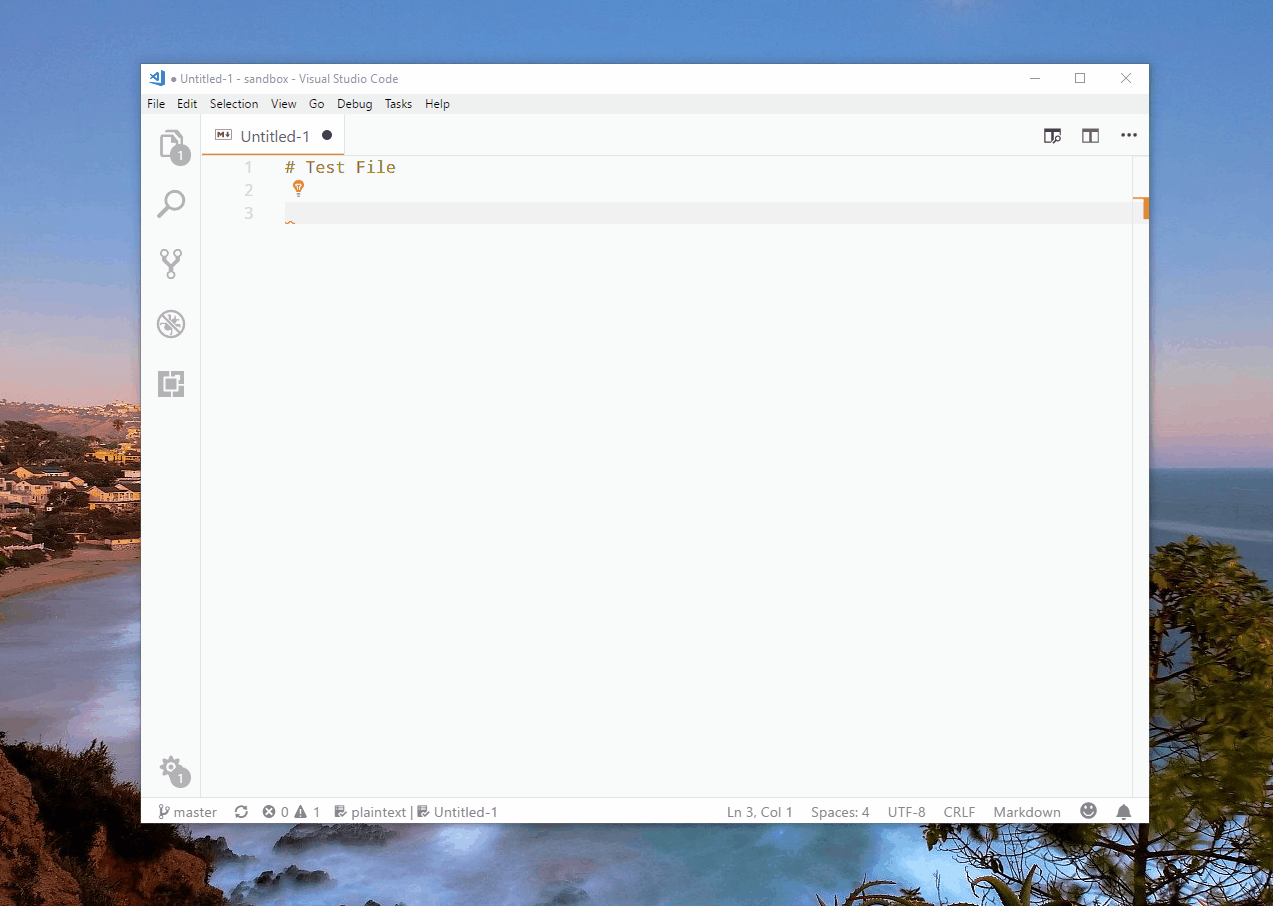Show errors and warnings in status bar
1273x906 pixels.
point(290,811)
